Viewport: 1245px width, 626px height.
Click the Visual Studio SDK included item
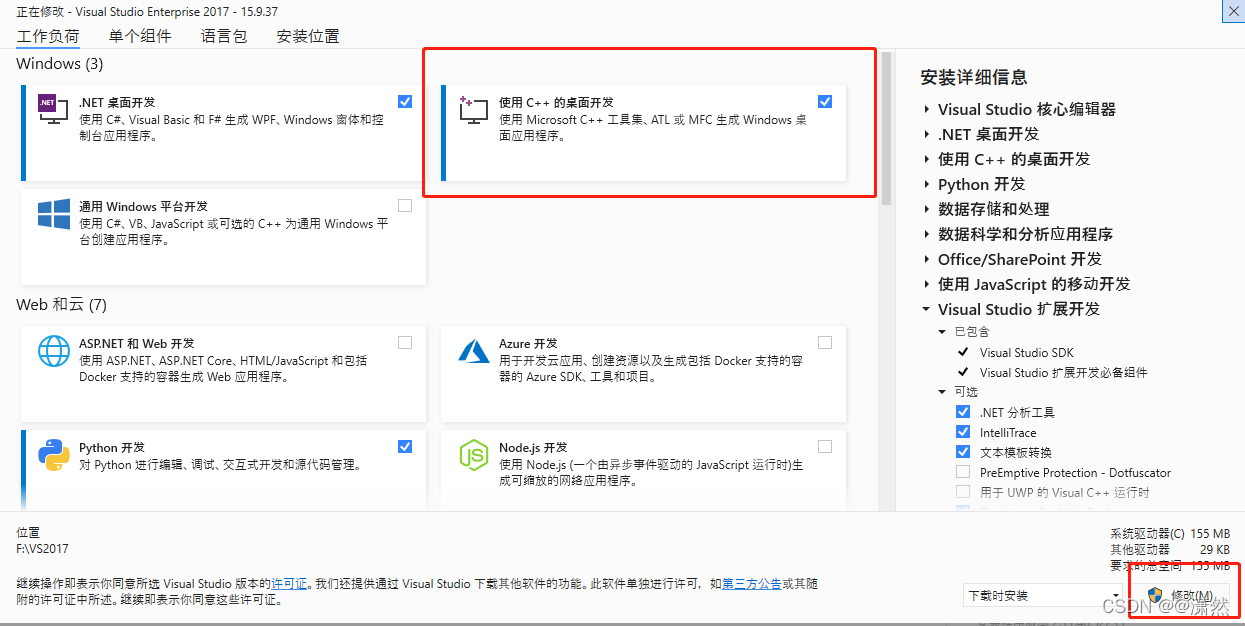(x=1027, y=352)
